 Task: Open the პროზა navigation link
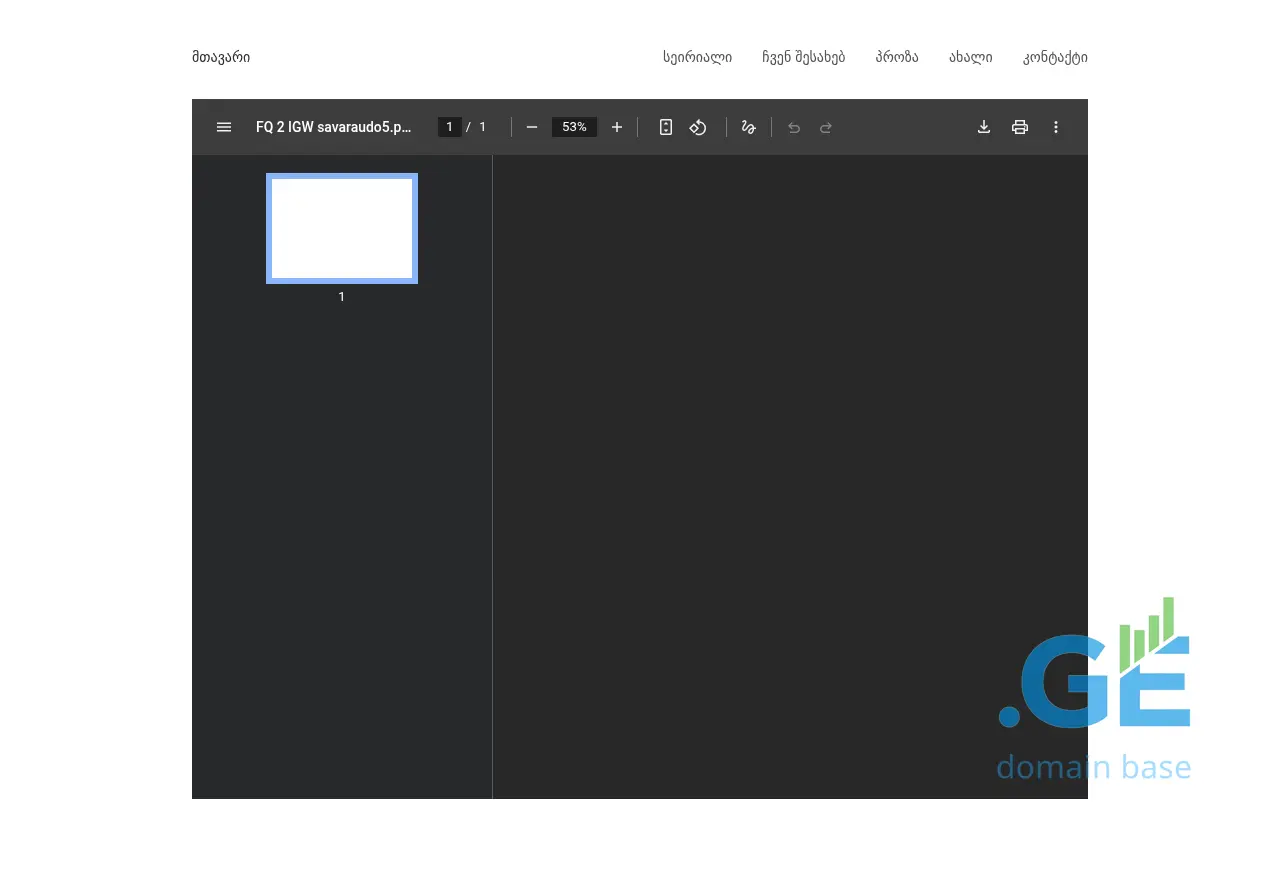coord(897,57)
